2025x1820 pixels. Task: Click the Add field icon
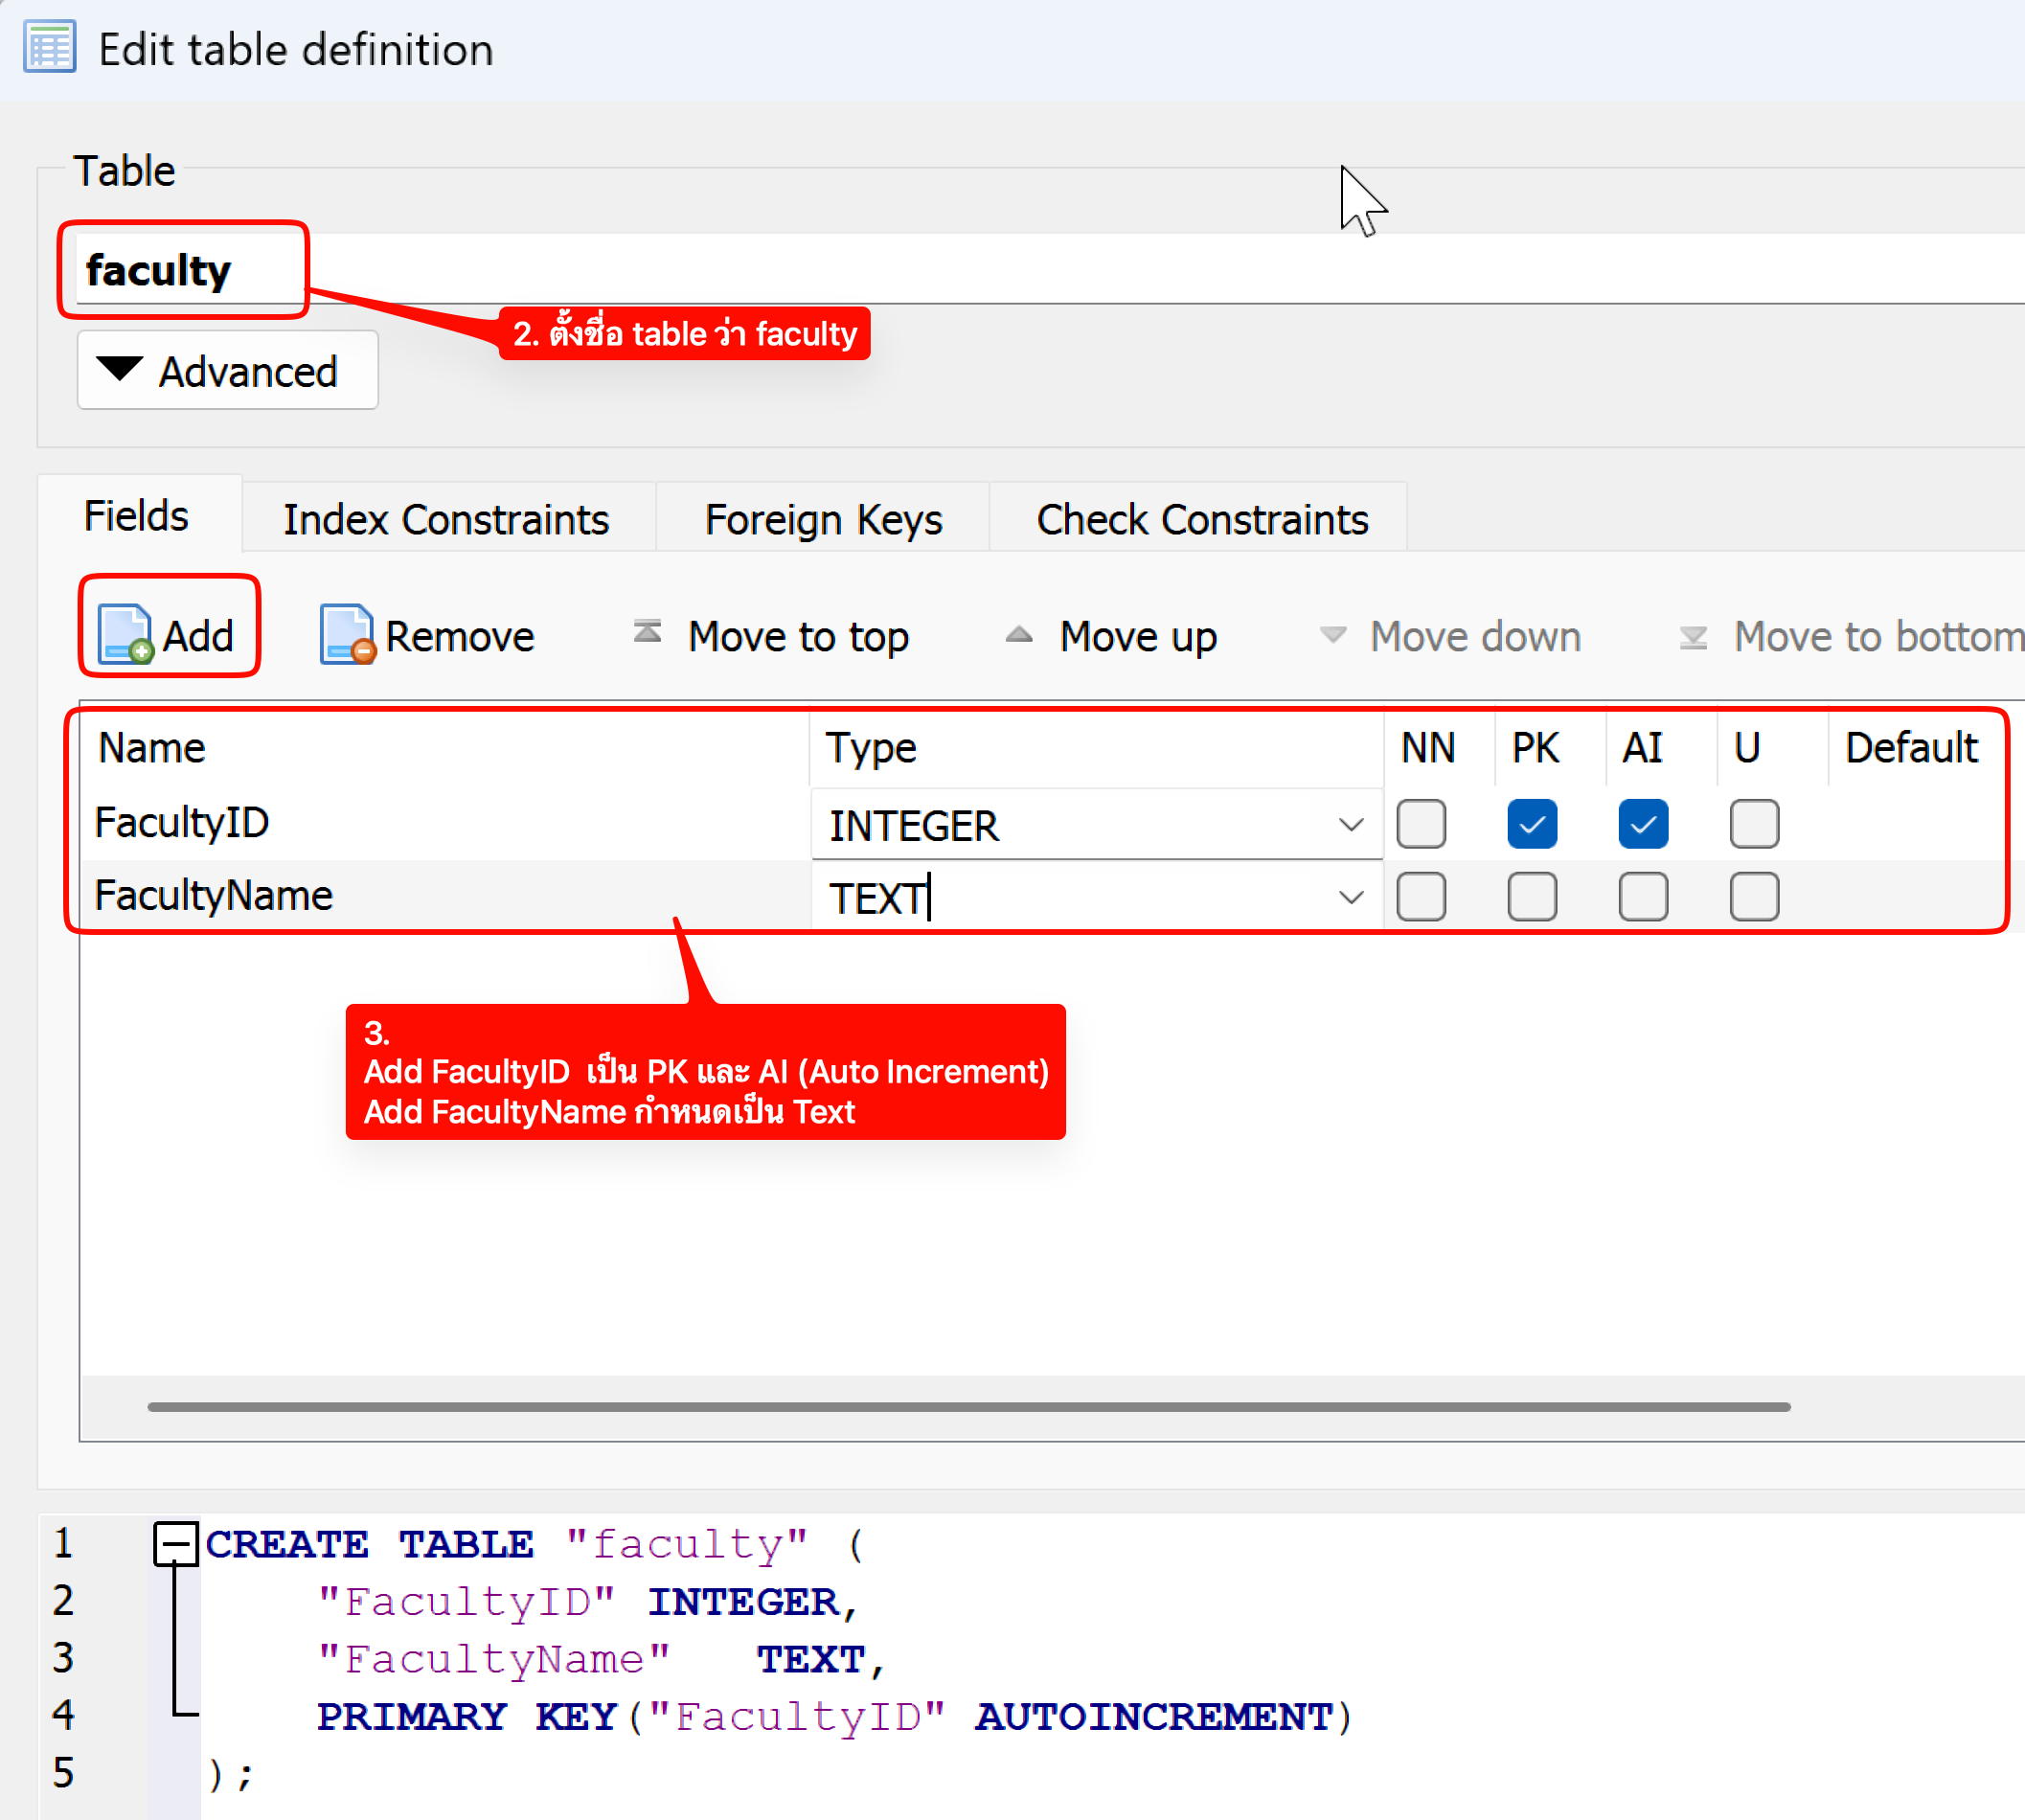(x=125, y=635)
